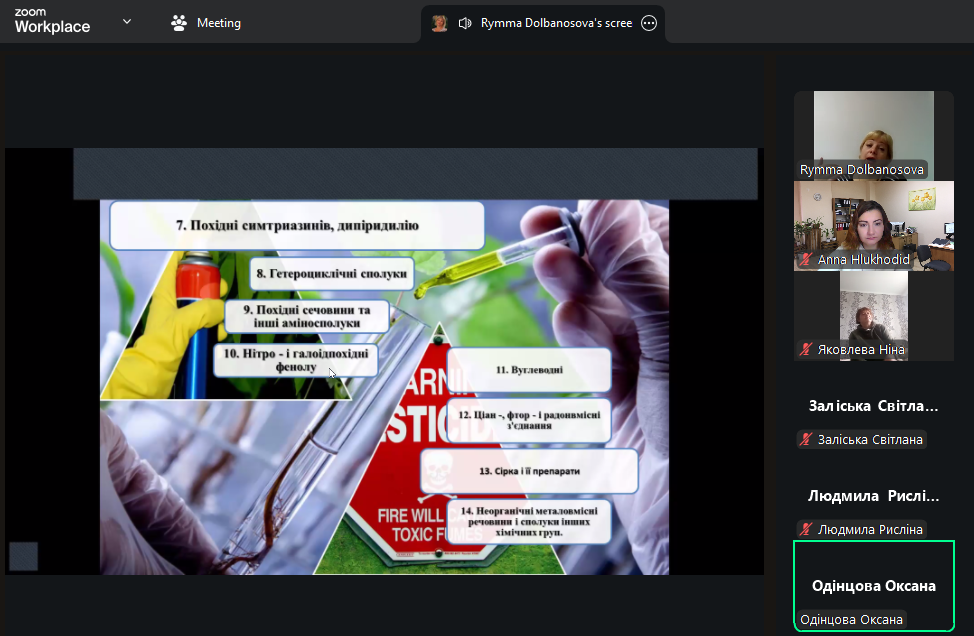Open the screen share more options button
974x636 pixels.
click(x=649, y=23)
